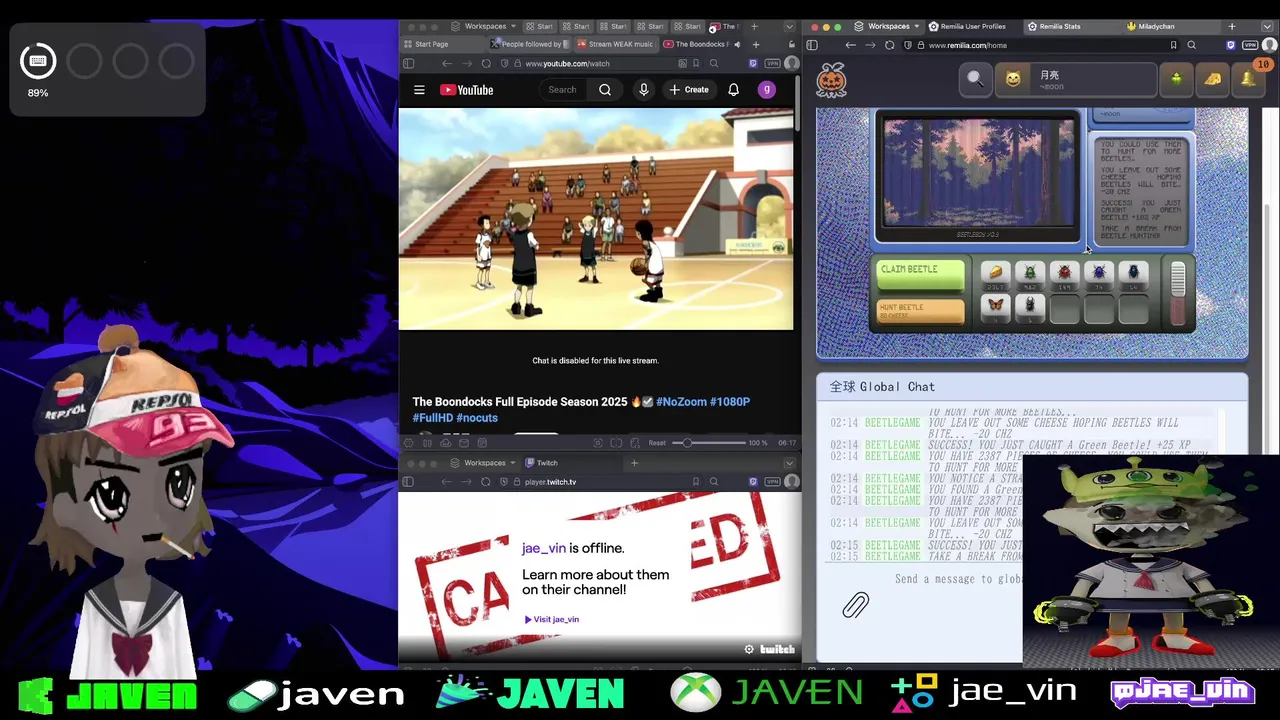This screenshot has width=1280, height=720.
Task: Open the YouTube hamburger guide menu
Action: [419, 90]
